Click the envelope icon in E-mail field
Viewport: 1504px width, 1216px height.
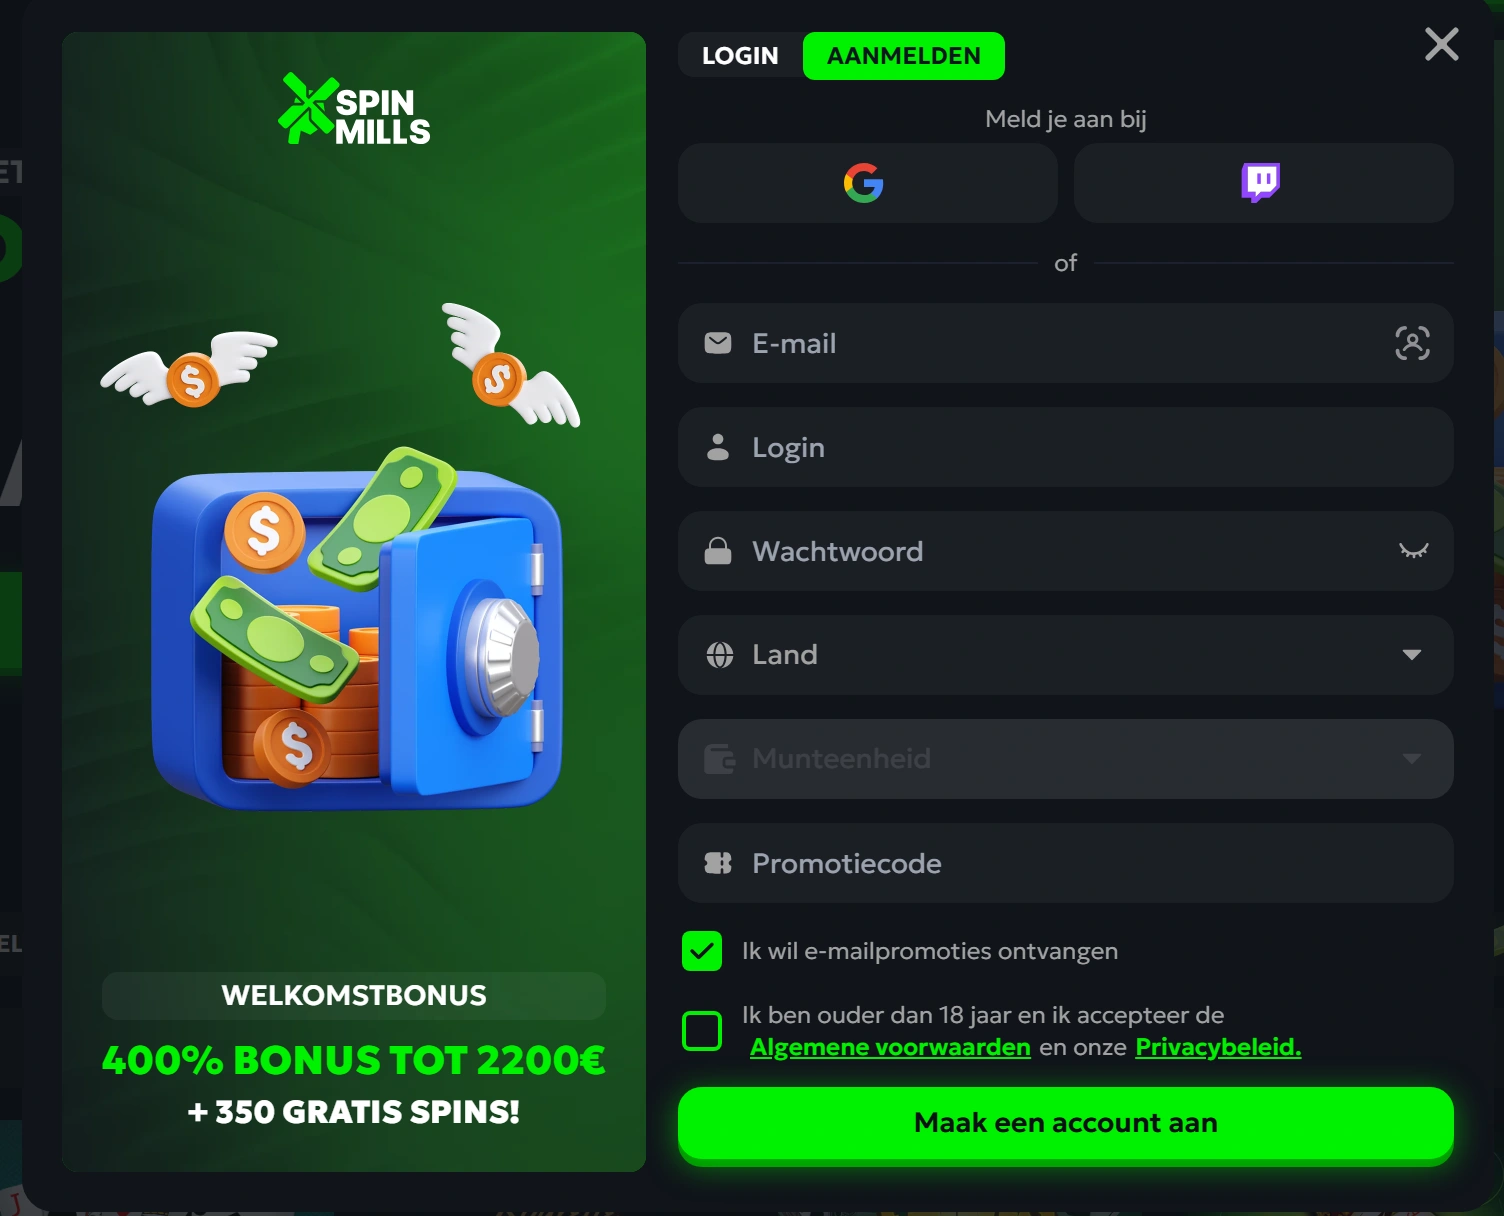pyautogui.click(x=718, y=343)
